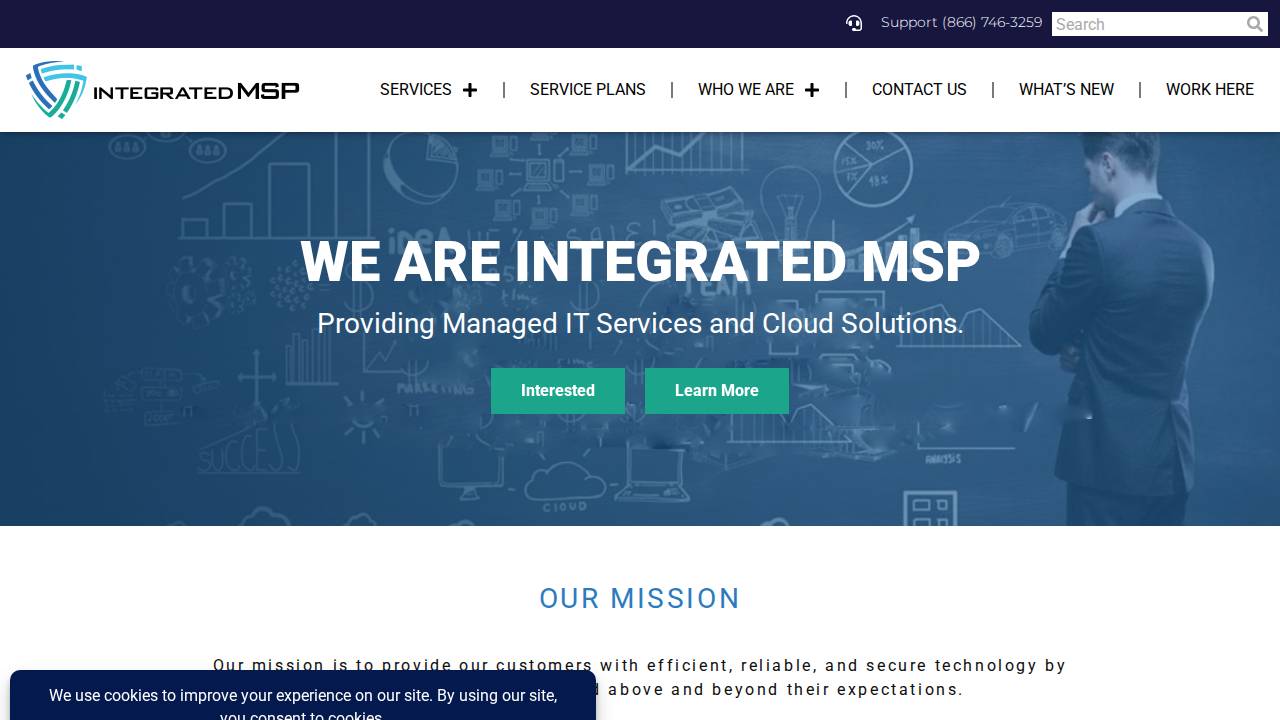Click the headset support icon
The height and width of the screenshot is (720, 1280).
tap(853, 22)
